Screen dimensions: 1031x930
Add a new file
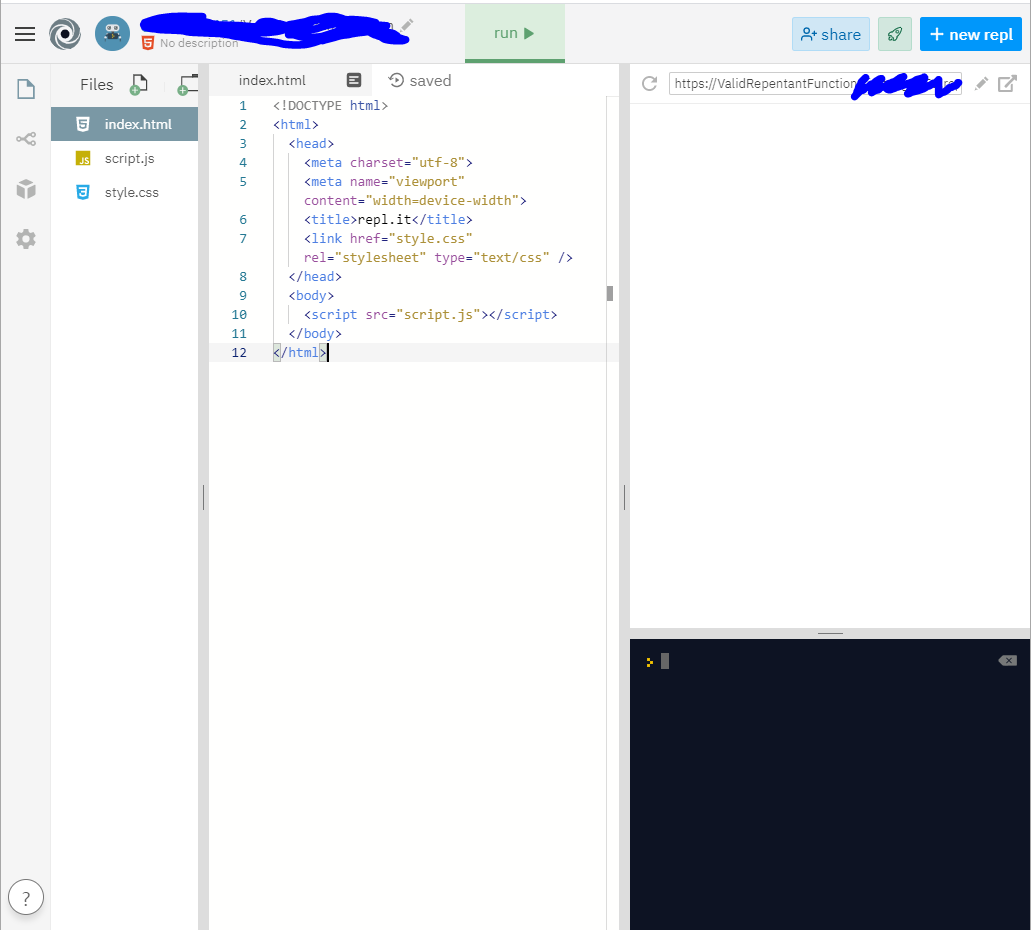point(139,85)
